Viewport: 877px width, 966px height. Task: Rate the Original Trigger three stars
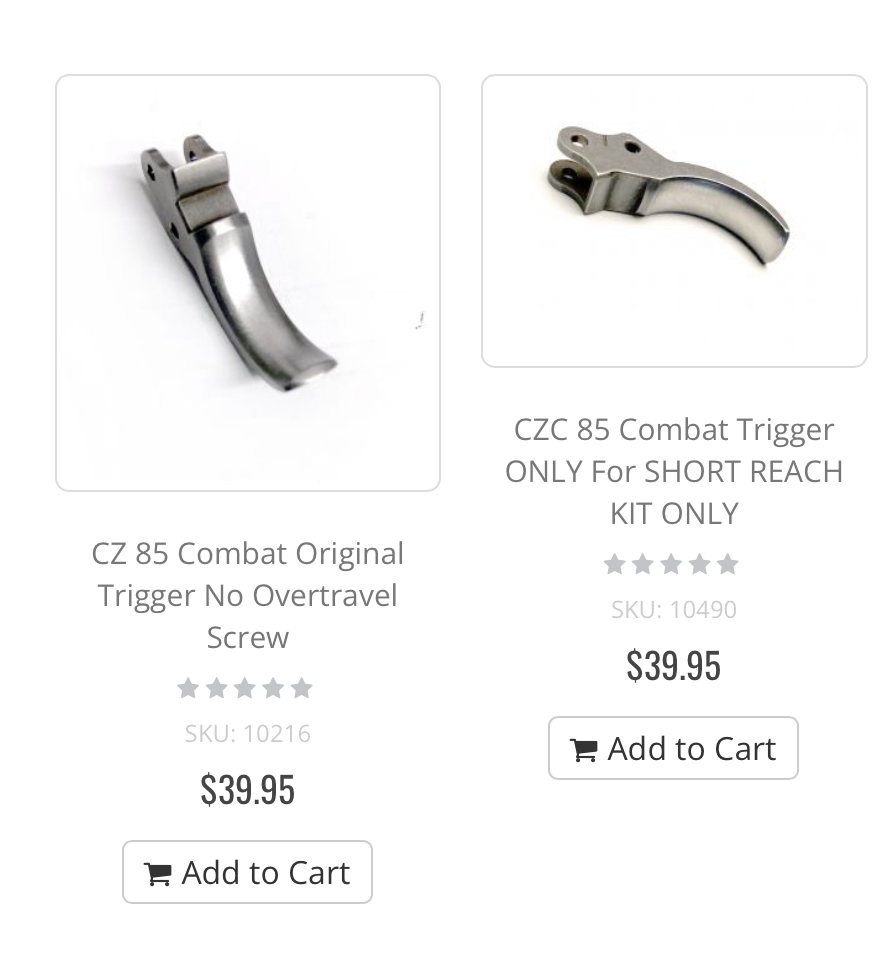(x=245, y=688)
